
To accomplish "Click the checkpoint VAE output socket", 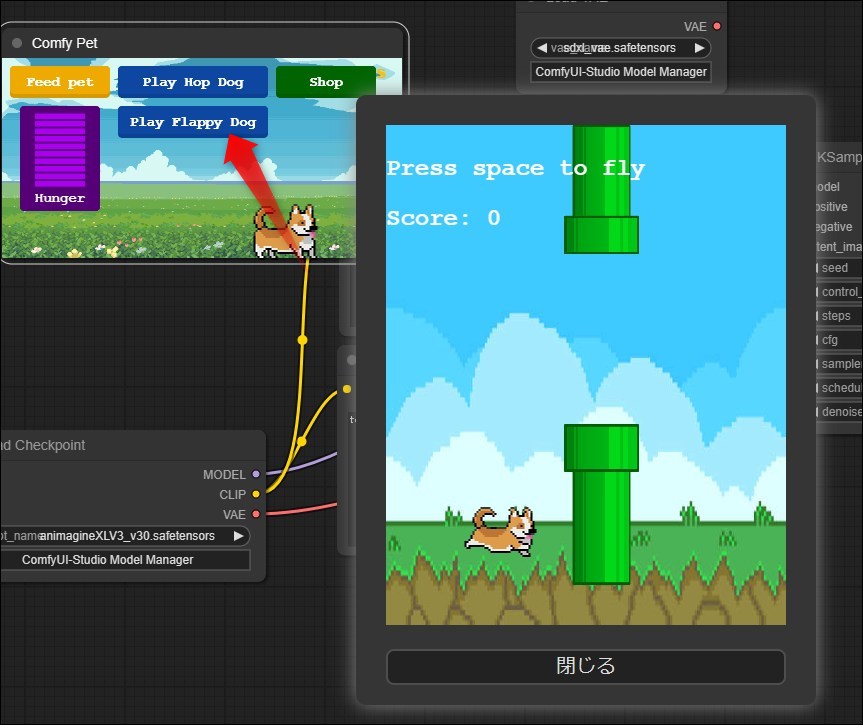I will tap(256, 514).
